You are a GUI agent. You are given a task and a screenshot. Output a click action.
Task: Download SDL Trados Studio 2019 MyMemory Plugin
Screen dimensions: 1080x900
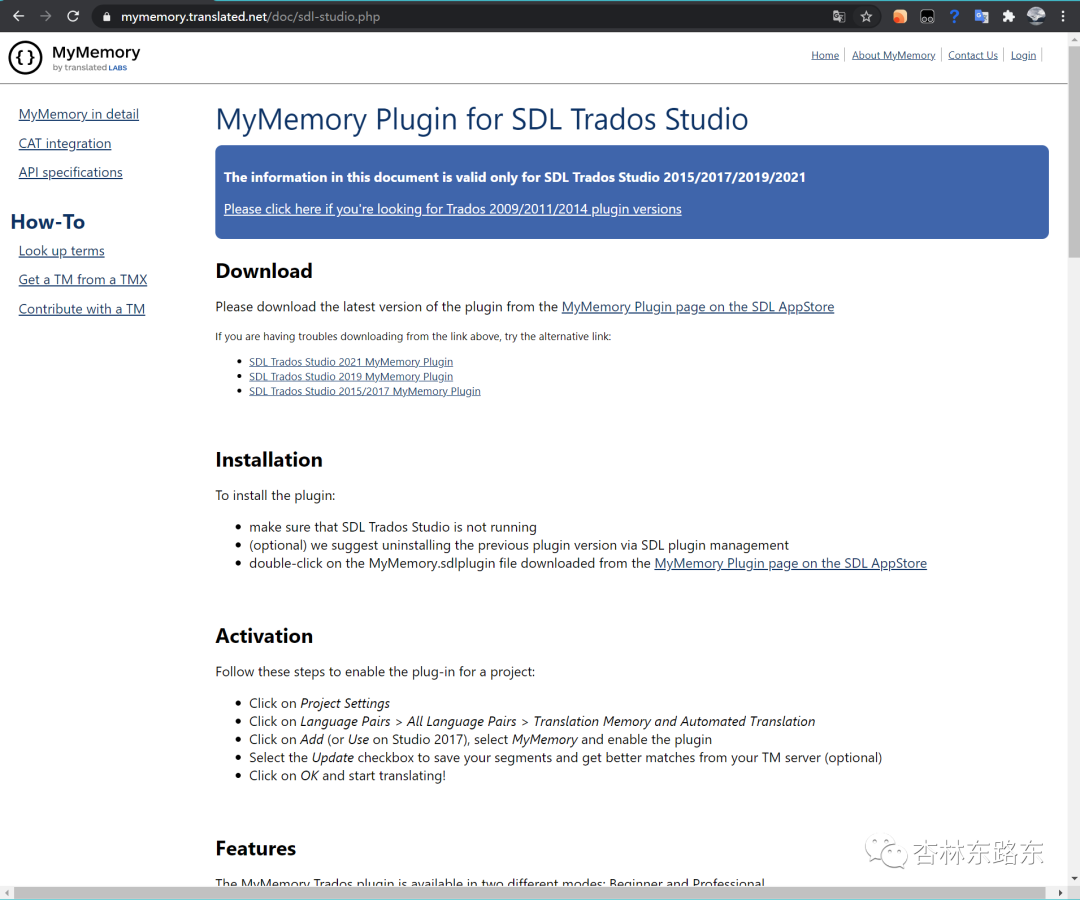click(351, 377)
